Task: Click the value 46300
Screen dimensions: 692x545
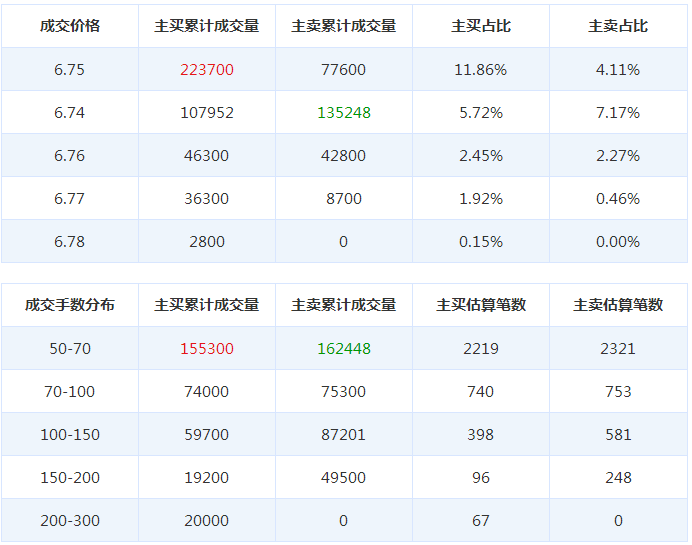Action: click(207, 156)
